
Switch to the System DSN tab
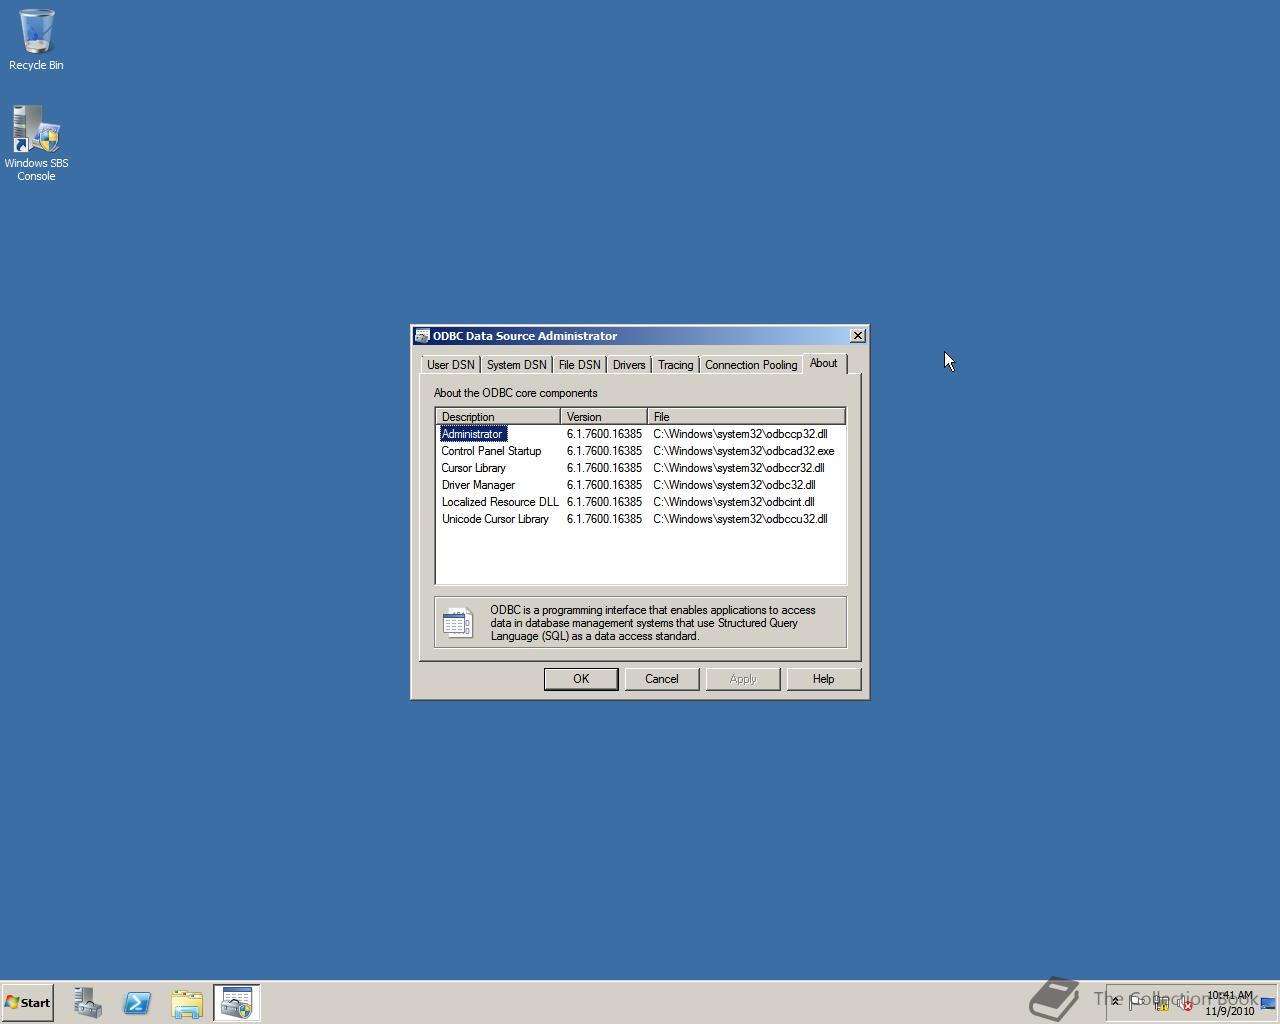(x=516, y=365)
